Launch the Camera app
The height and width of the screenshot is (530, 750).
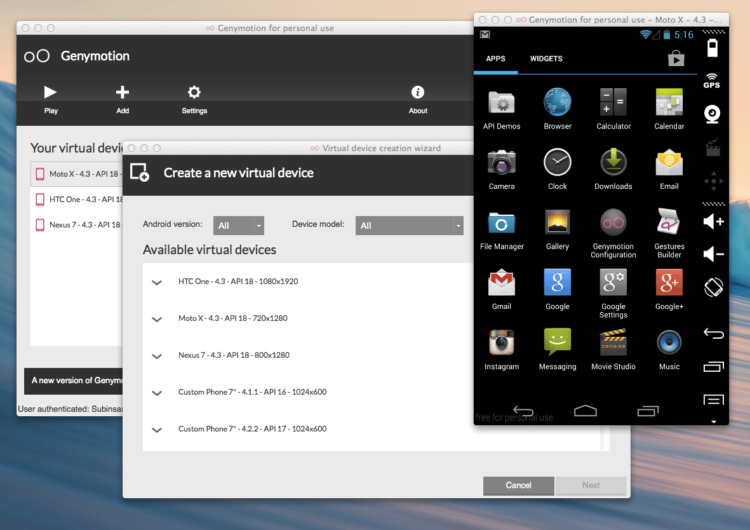click(501, 169)
